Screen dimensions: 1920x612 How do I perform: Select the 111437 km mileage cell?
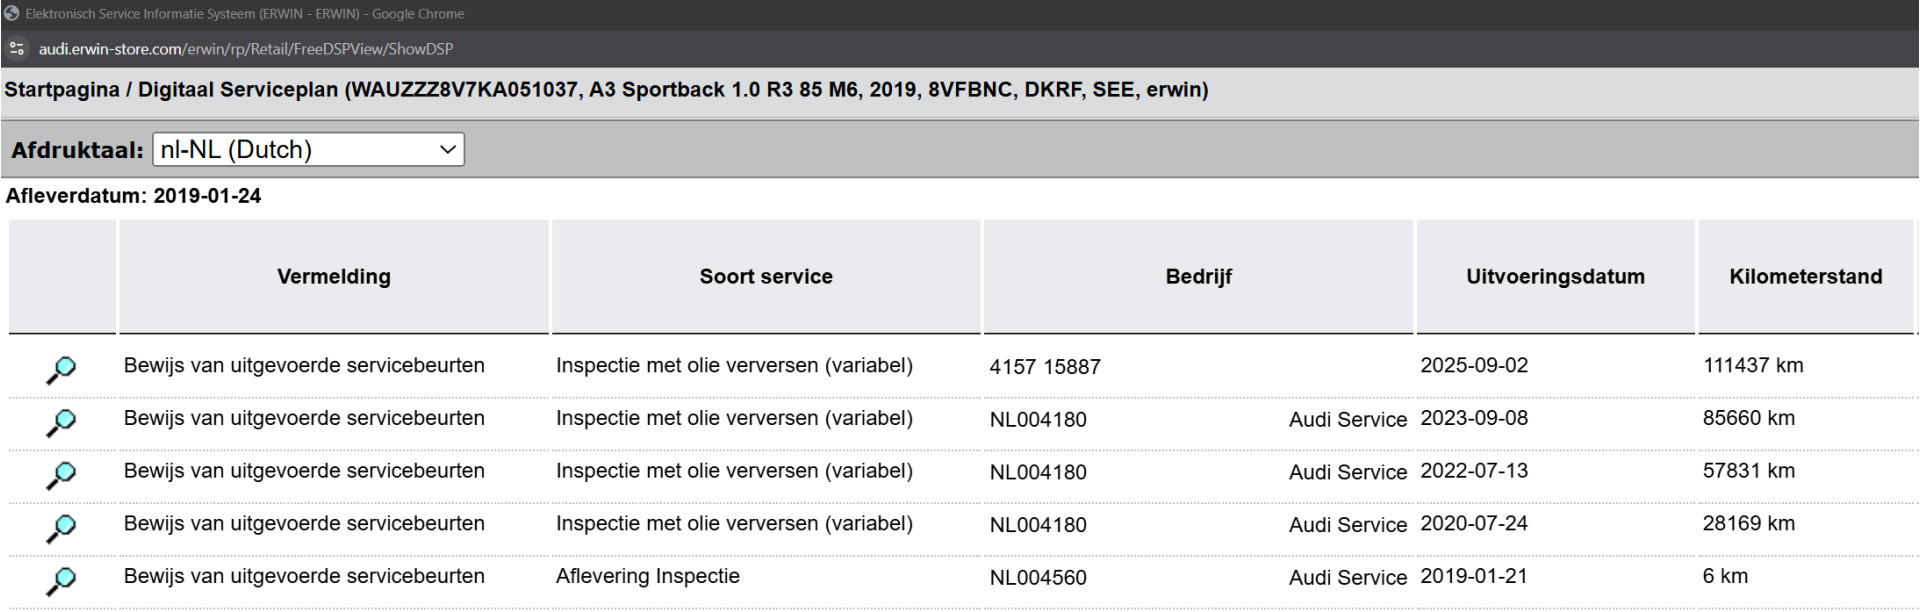[1753, 366]
